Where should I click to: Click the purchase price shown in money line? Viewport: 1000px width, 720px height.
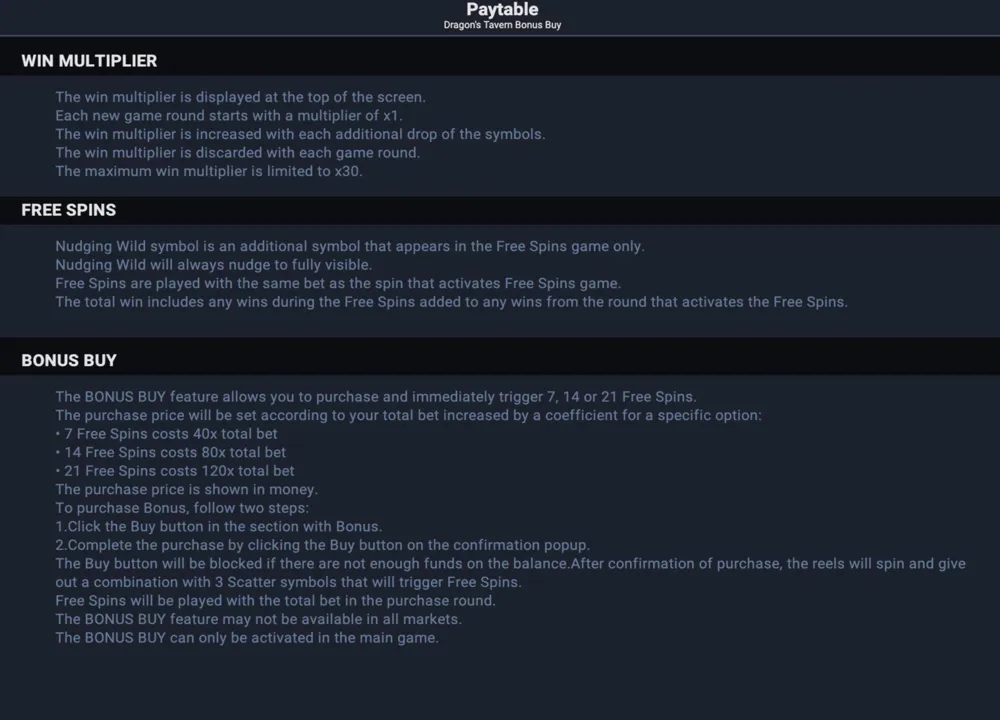tap(186, 490)
